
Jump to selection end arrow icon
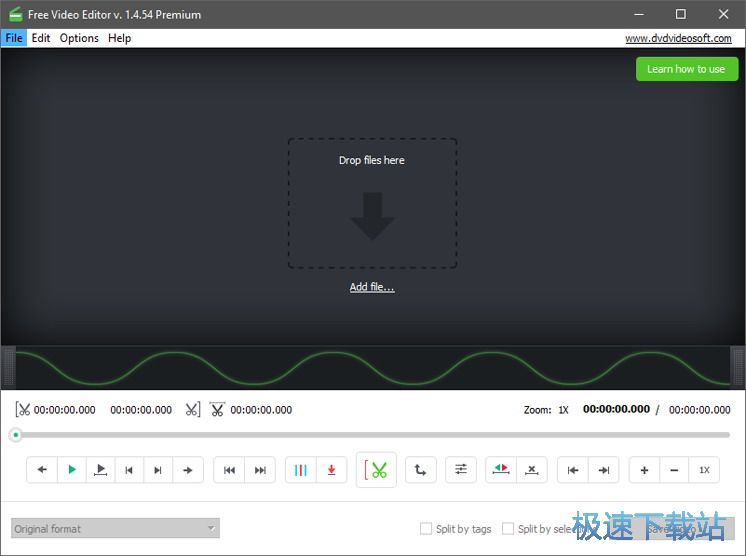(x=604, y=470)
